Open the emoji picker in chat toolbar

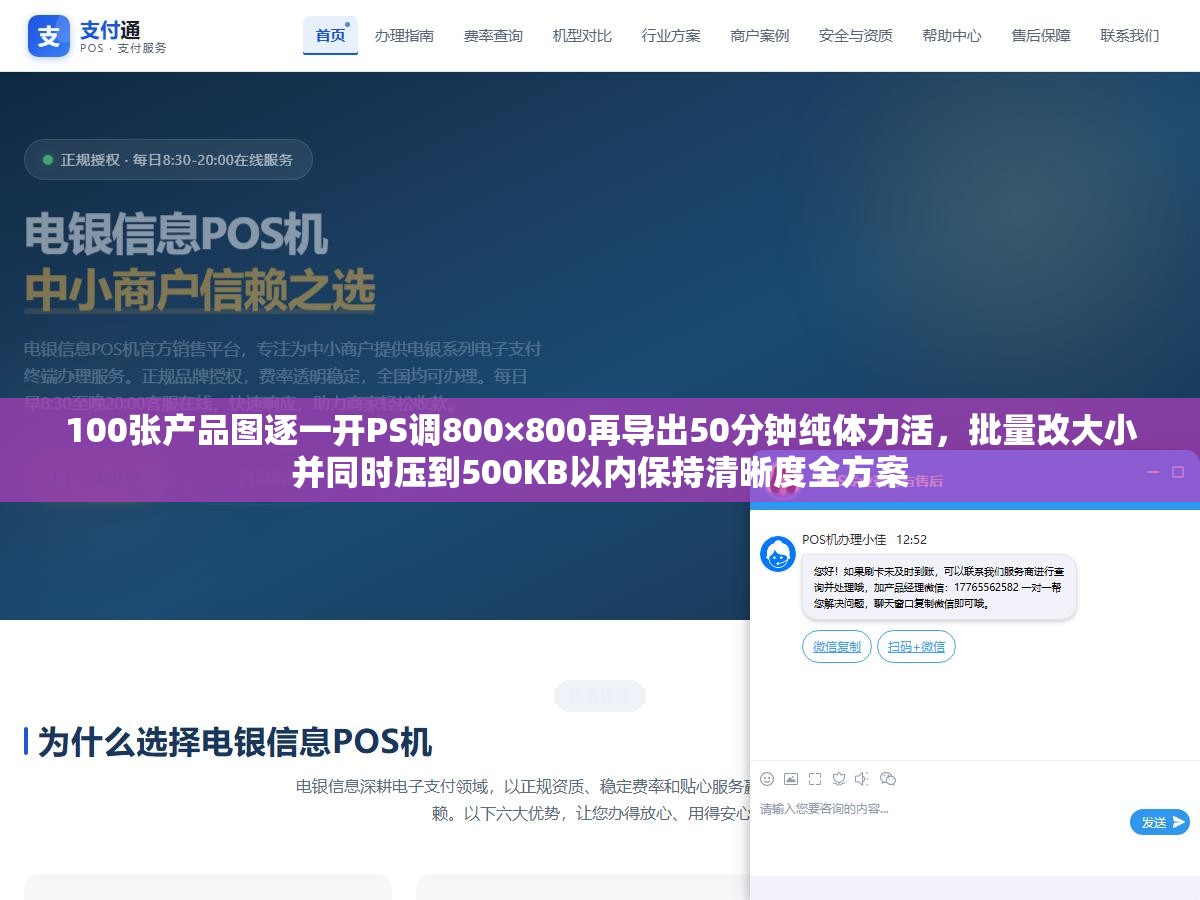click(767, 779)
